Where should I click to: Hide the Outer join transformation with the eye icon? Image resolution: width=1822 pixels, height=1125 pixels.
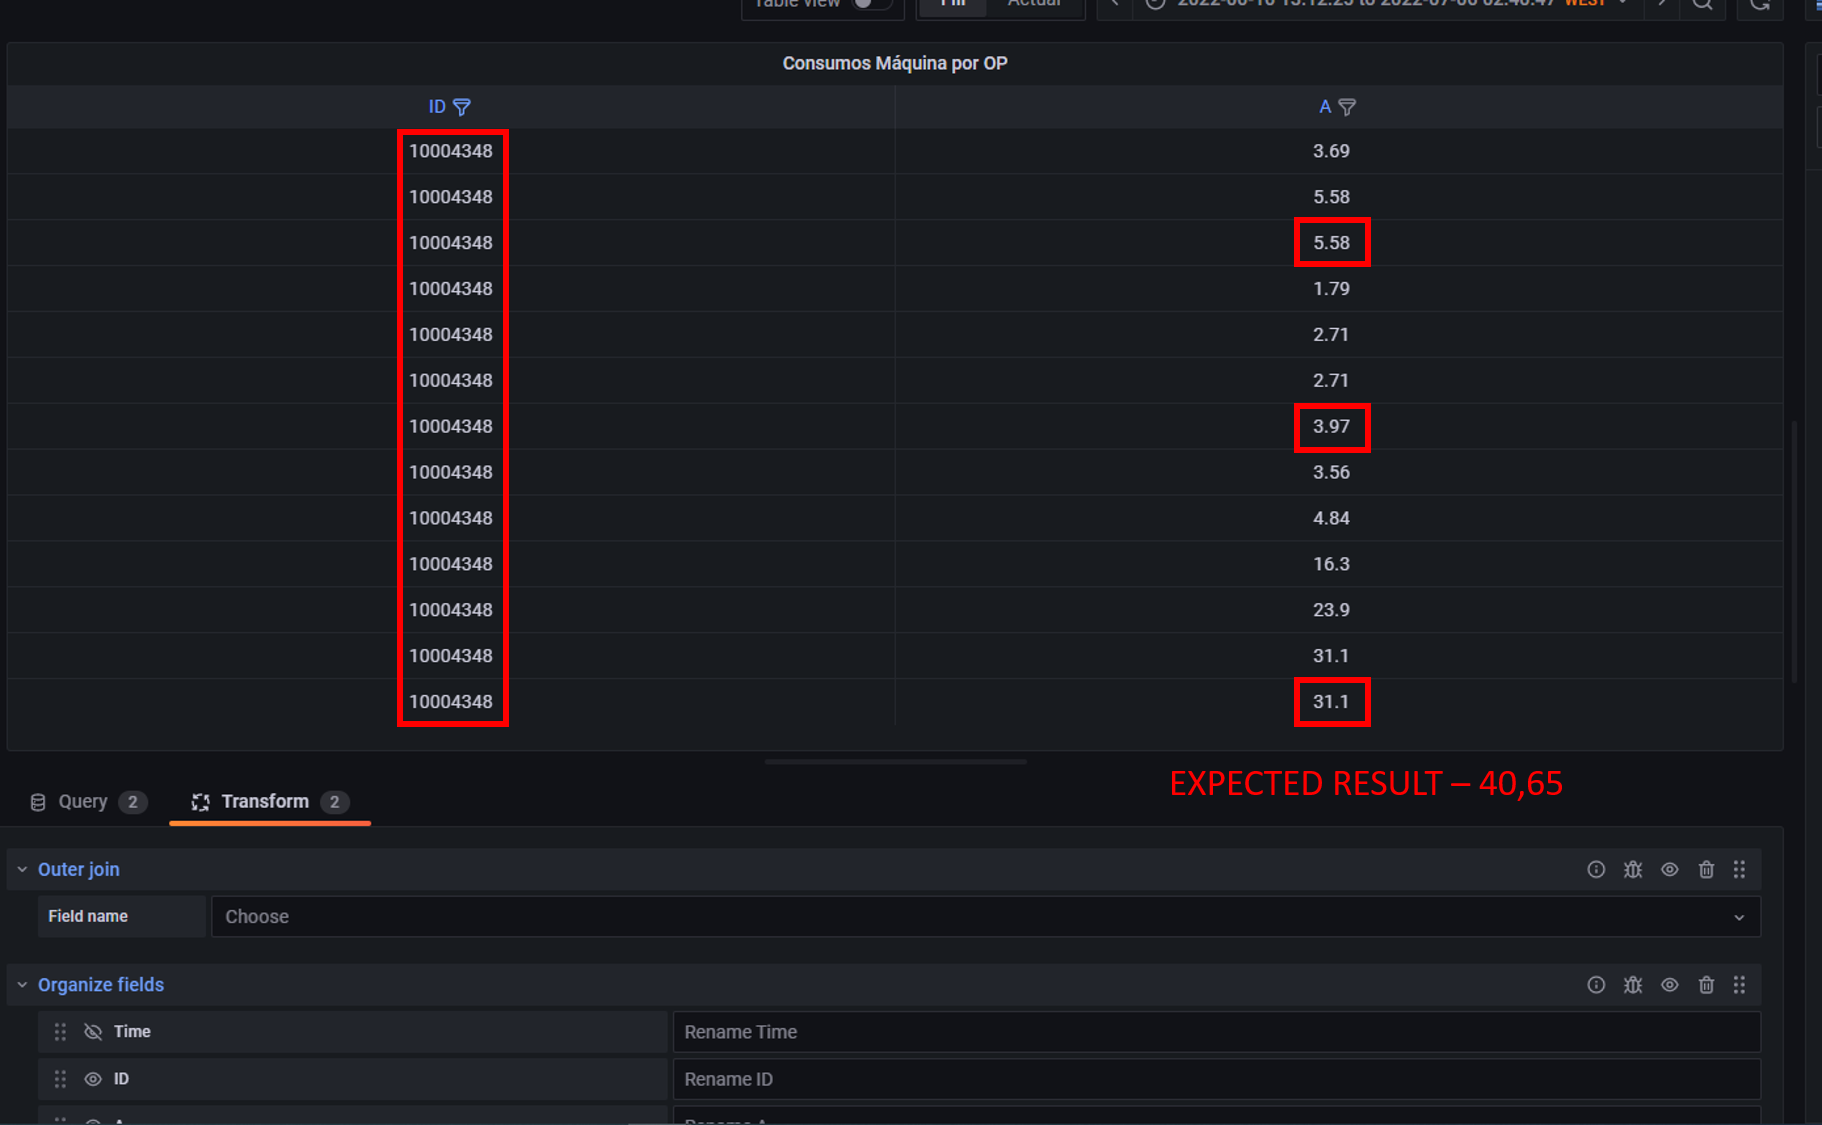point(1670,869)
